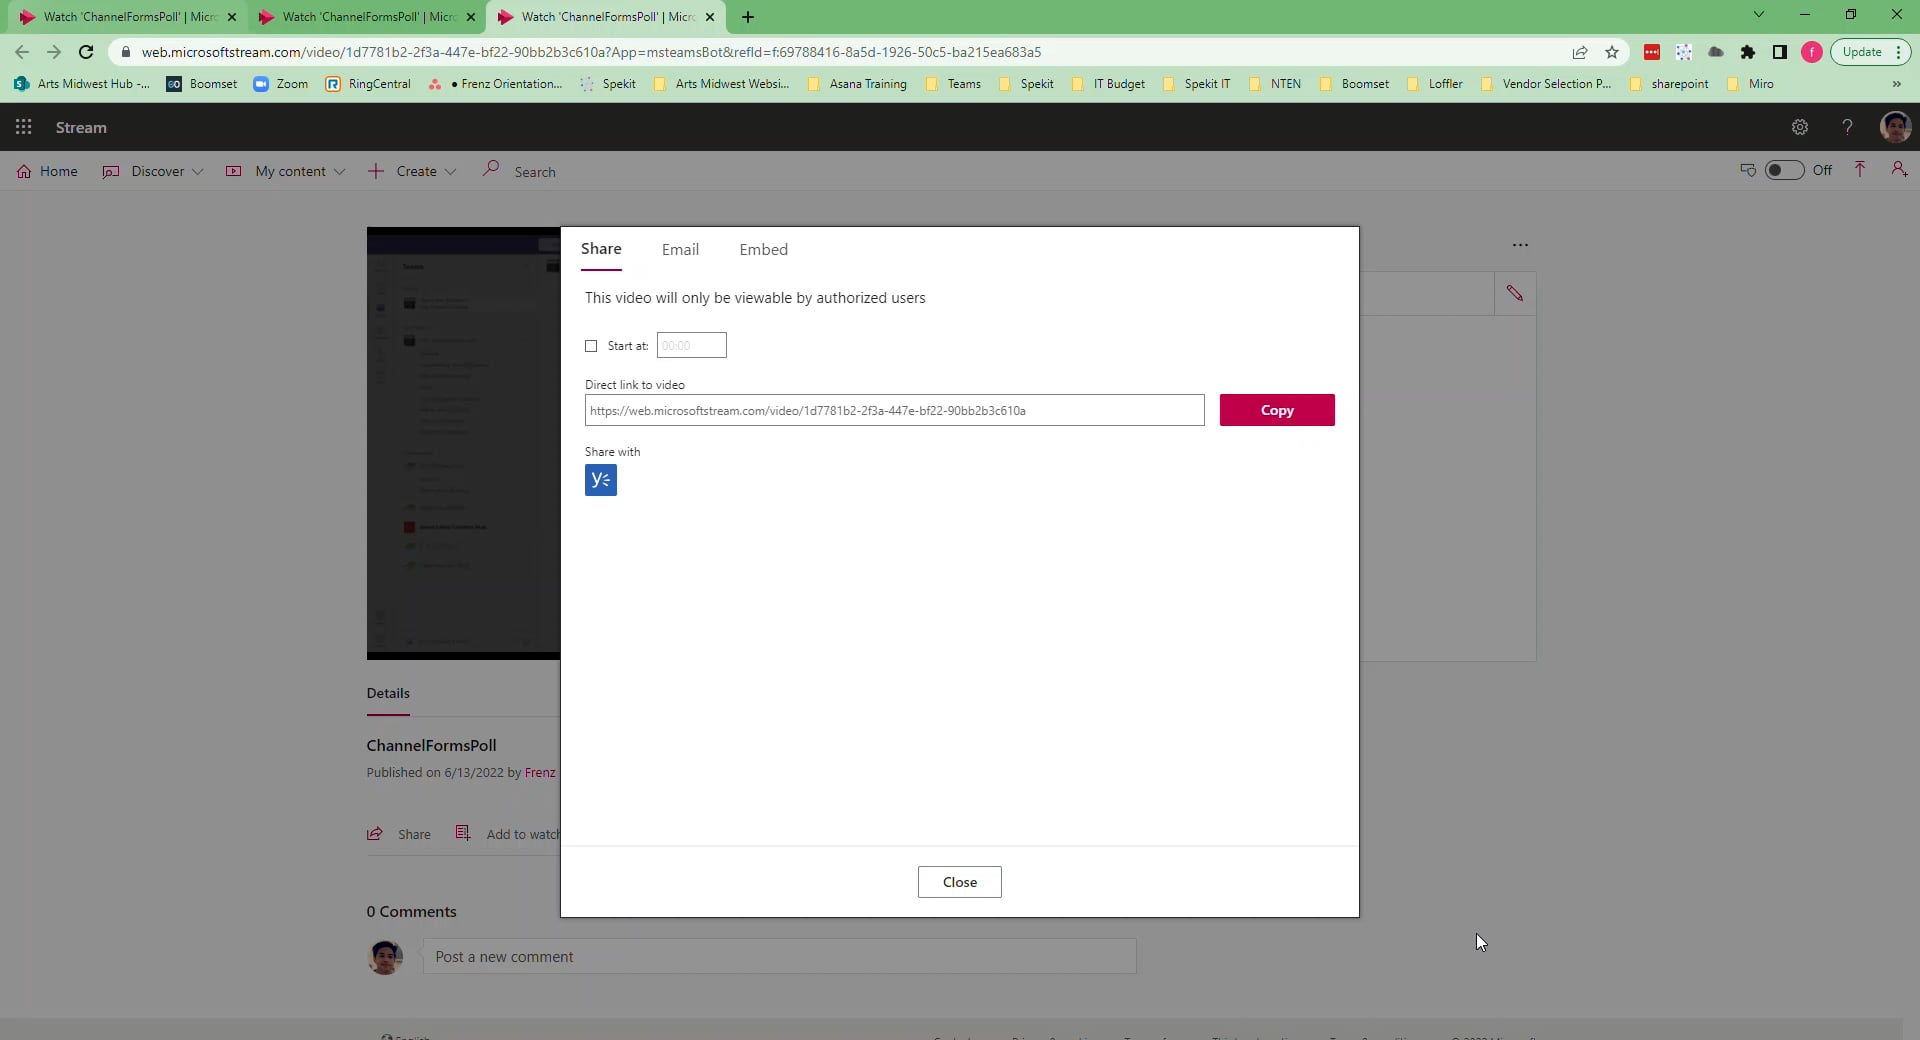
Task: Click the direct link URL field
Action: 895,410
